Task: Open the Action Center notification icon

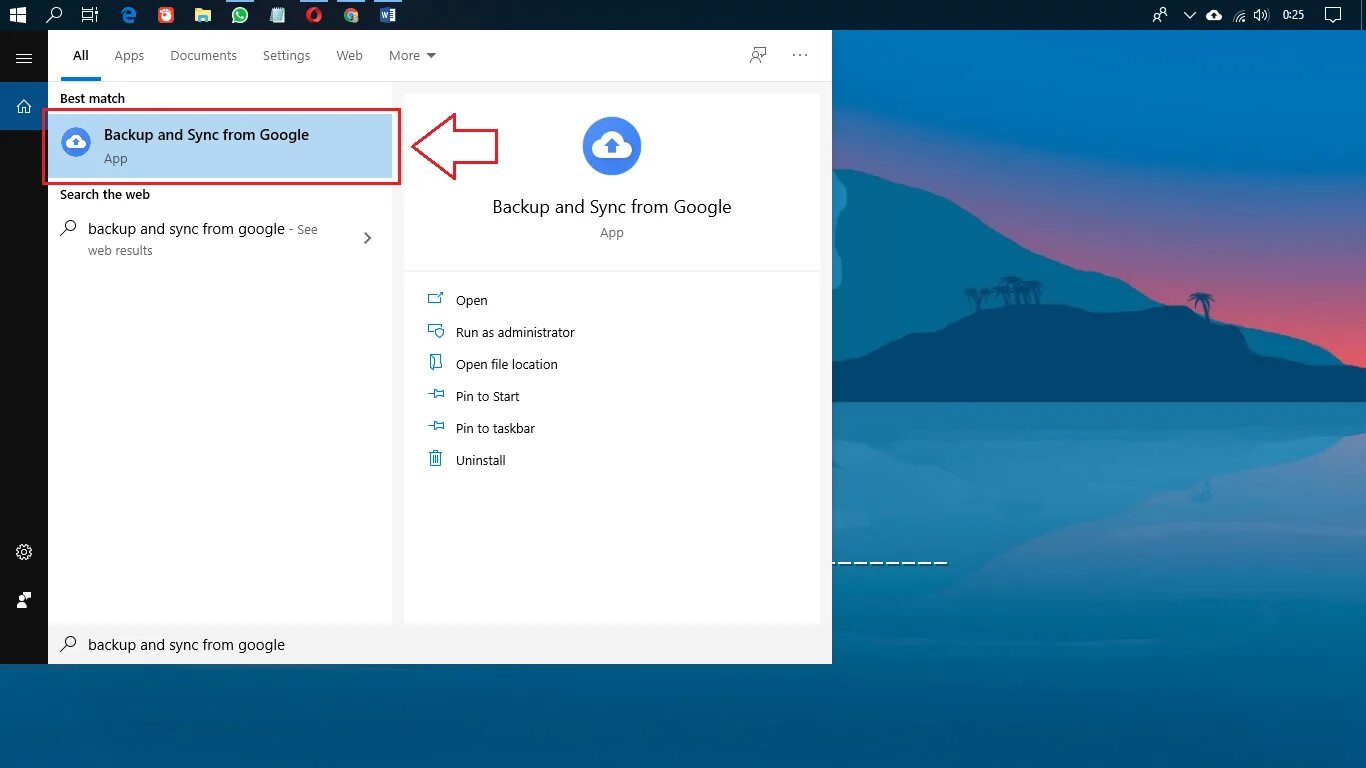Action: tap(1333, 15)
